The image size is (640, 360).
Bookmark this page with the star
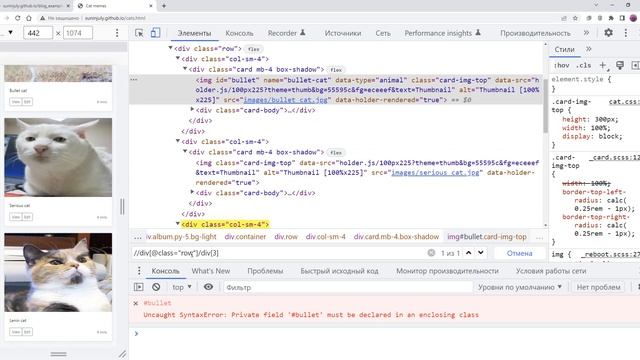click(576, 18)
